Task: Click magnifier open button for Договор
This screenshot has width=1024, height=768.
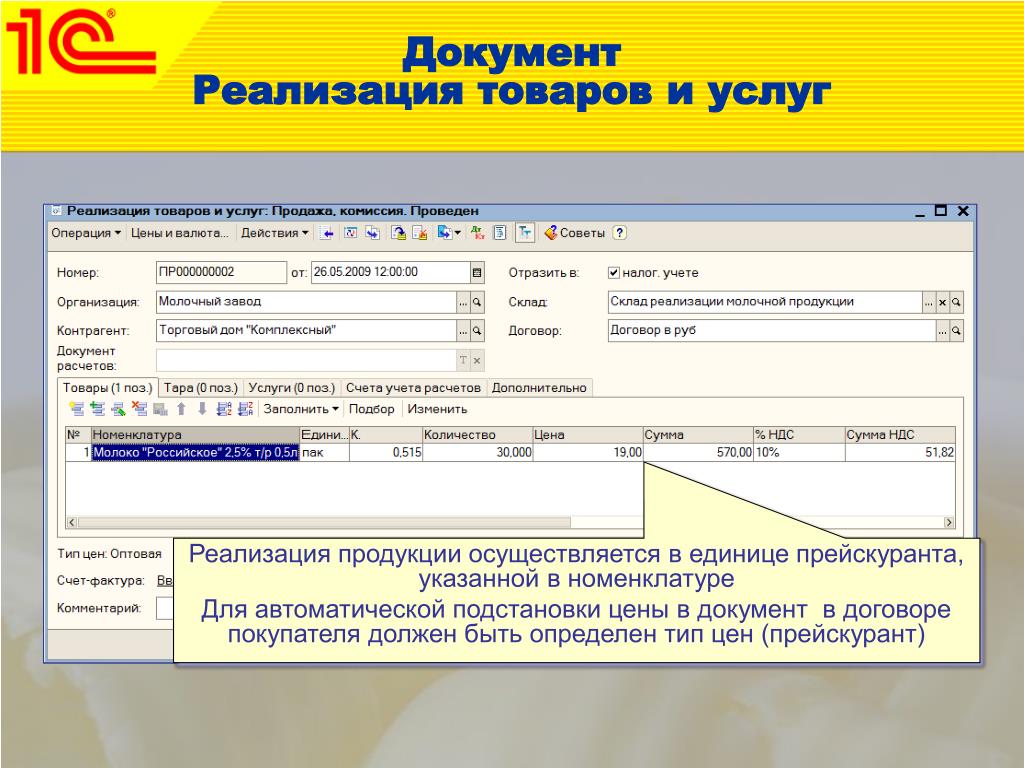Action: click(956, 331)
